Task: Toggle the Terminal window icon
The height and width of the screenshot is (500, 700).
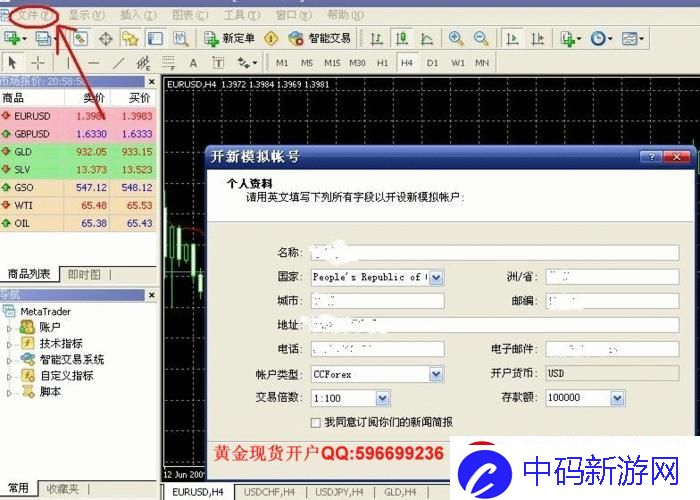Action: click(155, 39)
